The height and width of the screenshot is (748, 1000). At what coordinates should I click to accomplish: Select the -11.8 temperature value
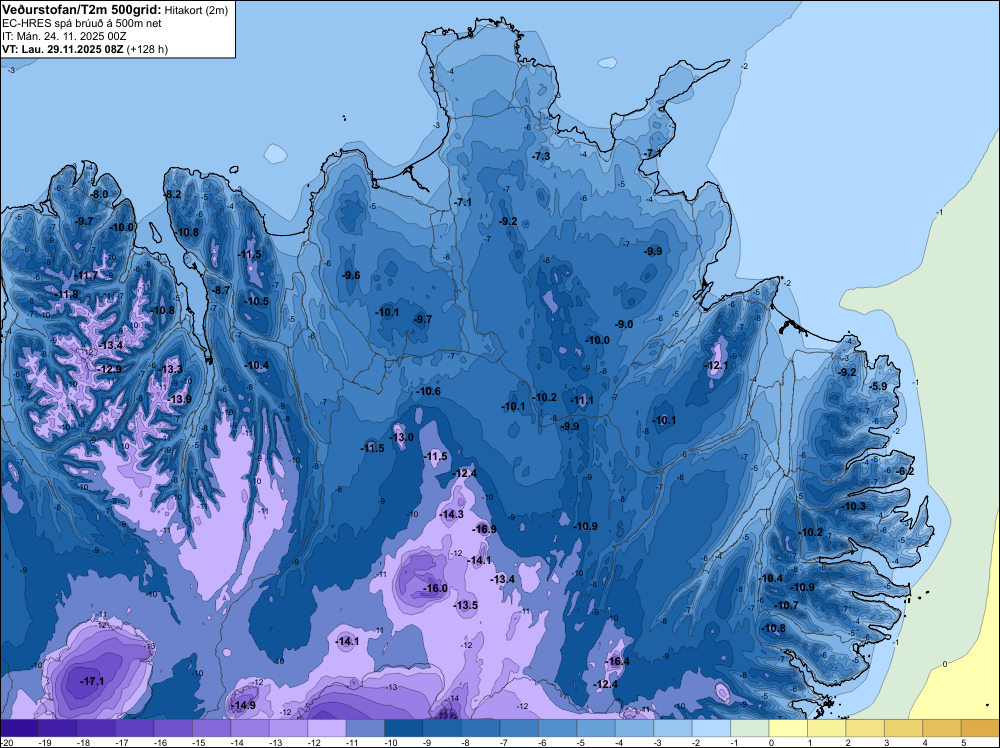pyautogui.click(x=66, y=295)
